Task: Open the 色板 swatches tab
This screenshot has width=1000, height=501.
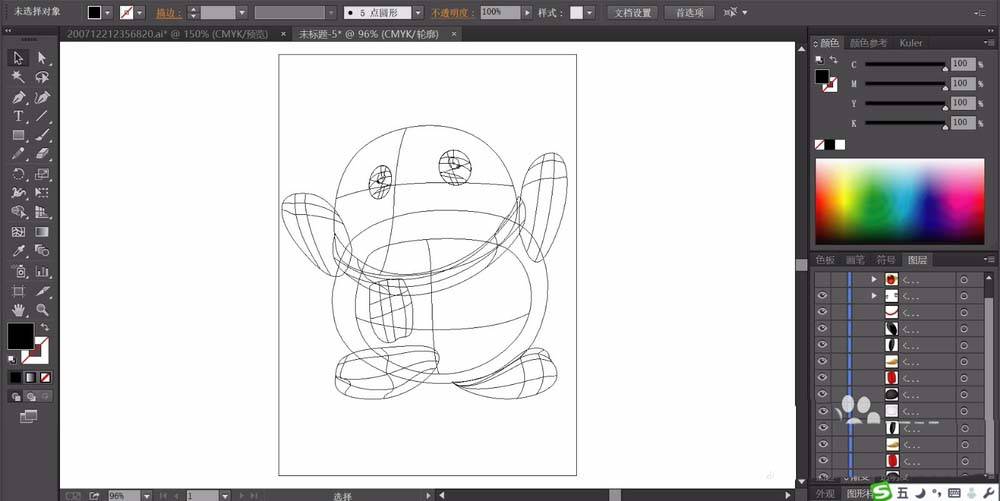Action: [825, 259]
